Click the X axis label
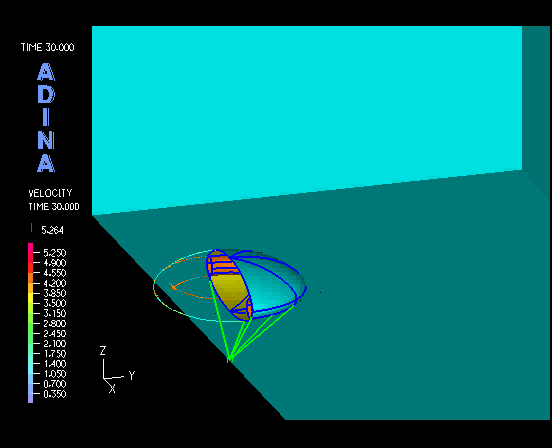Viewport: 552px width, 448px height. [x=112, y=389]
